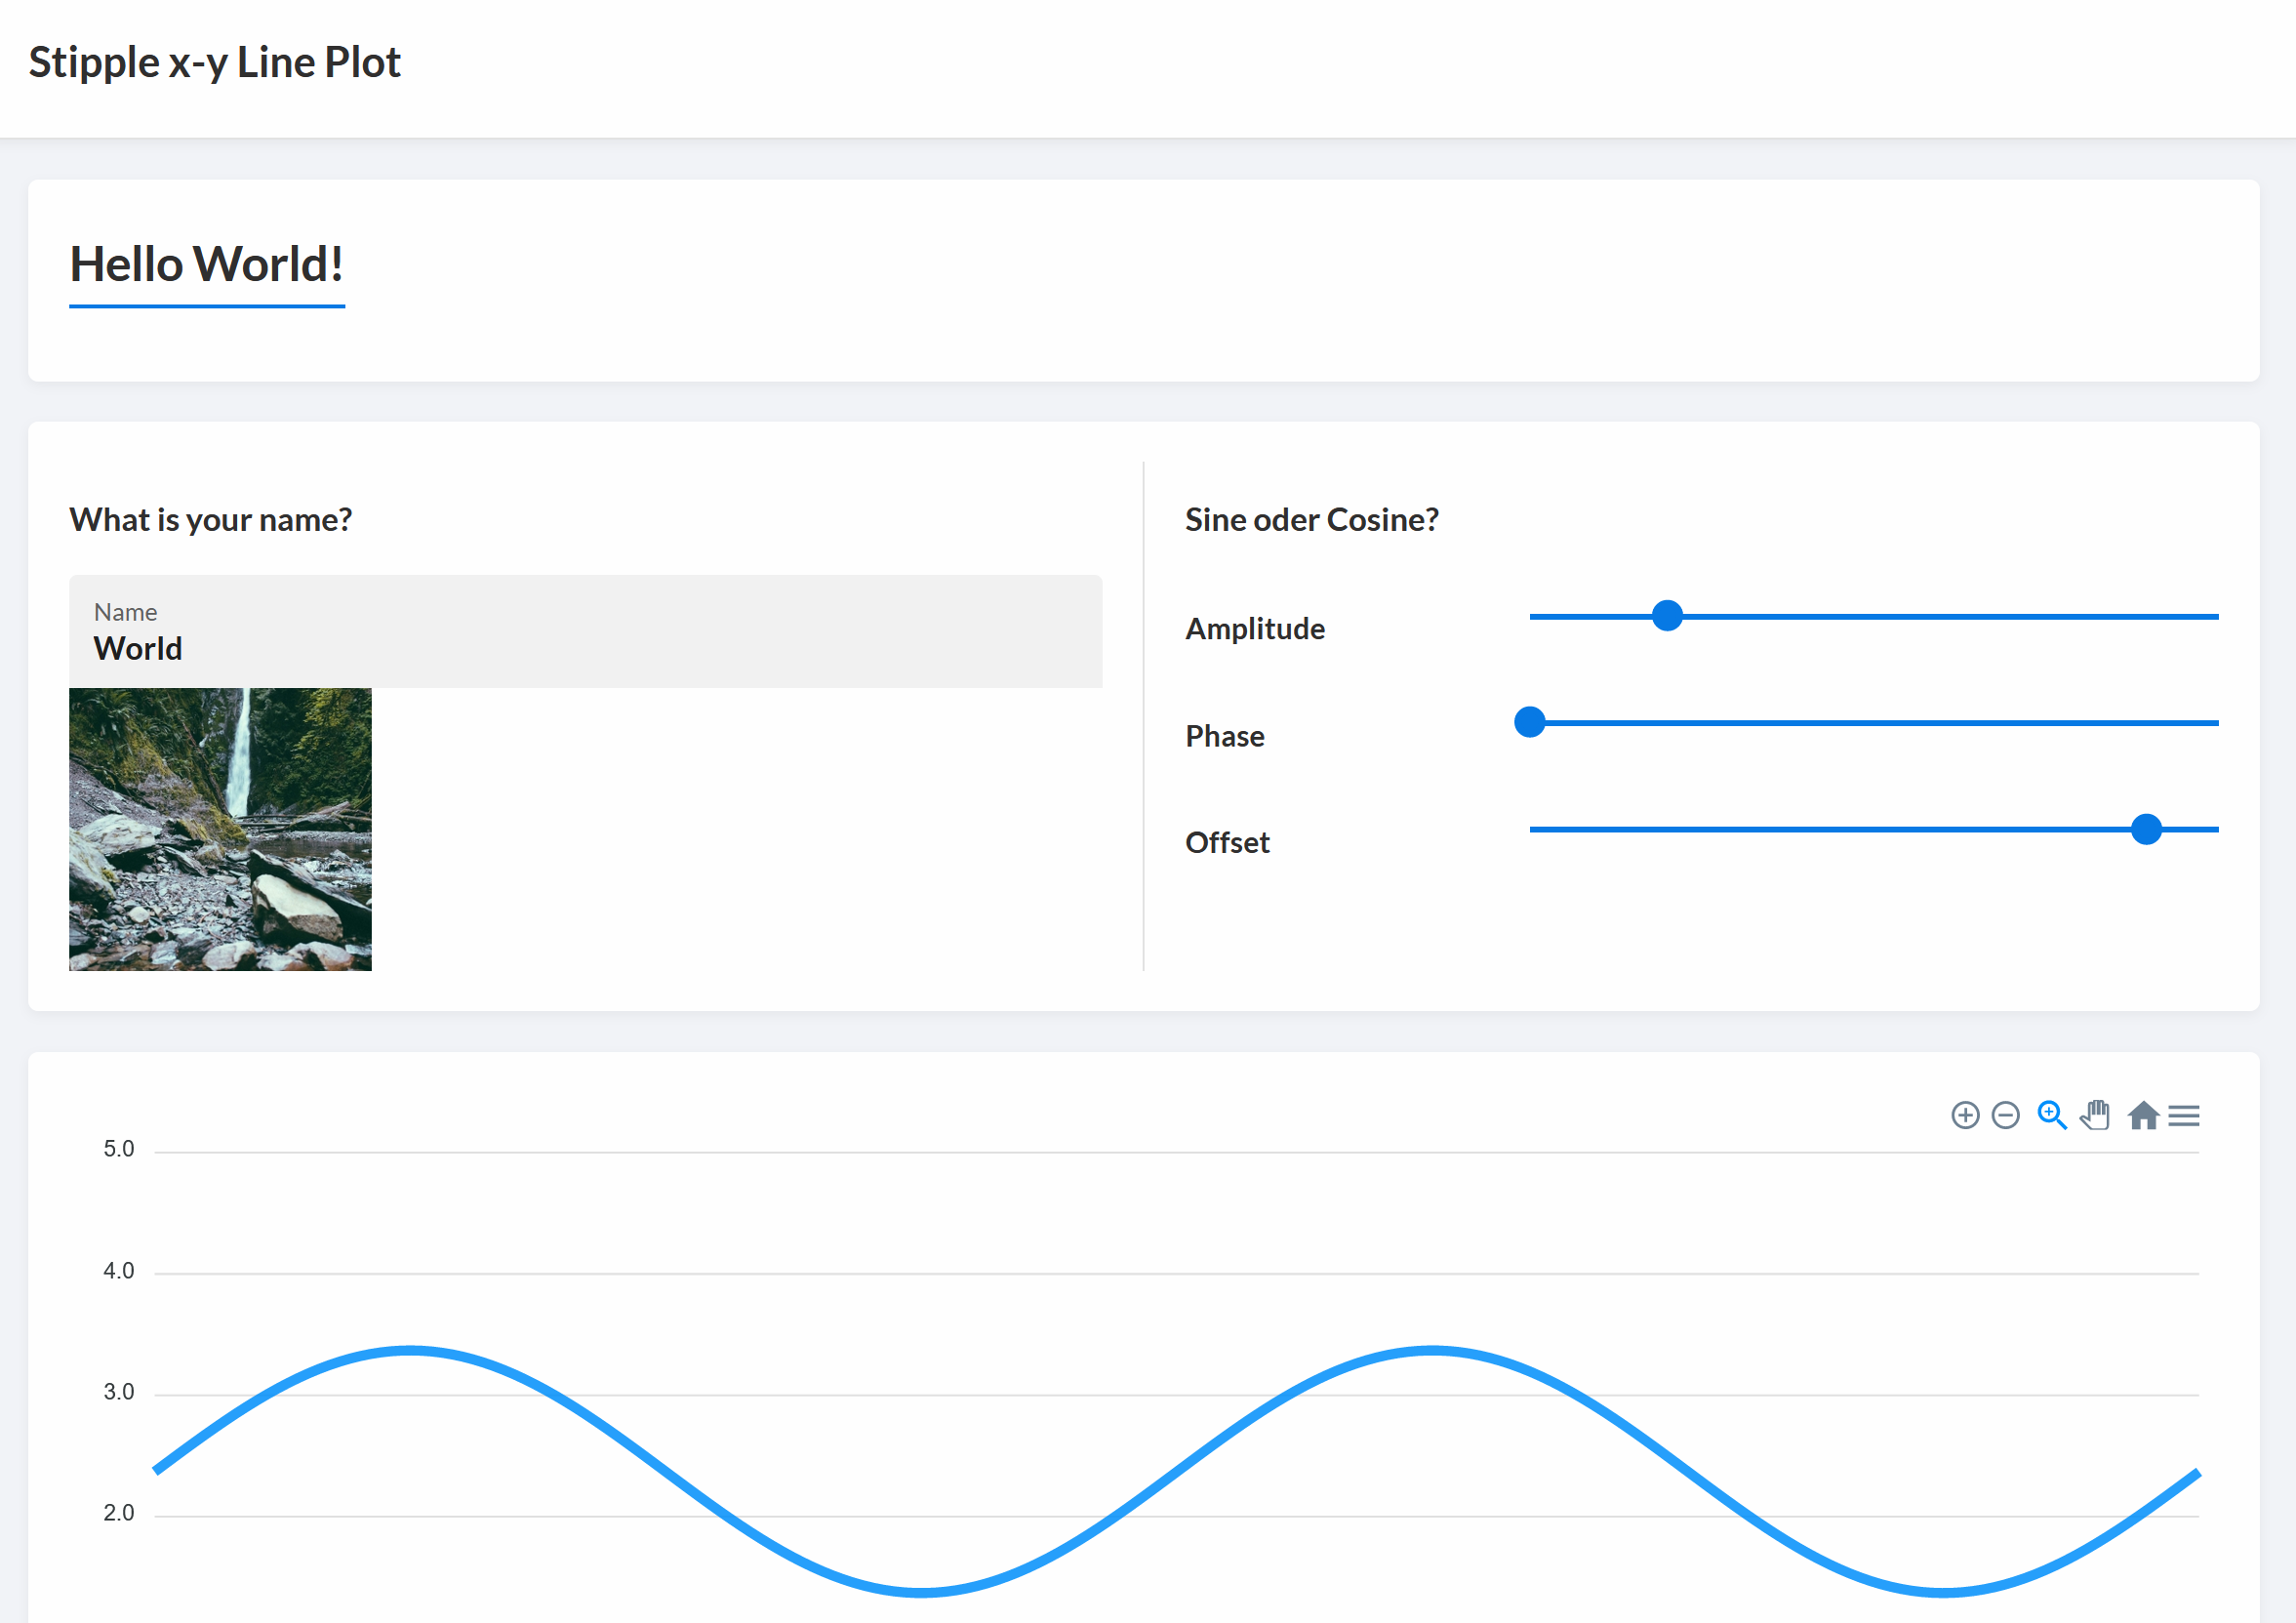
Task: Activate the selection zoom magnifier tool
Action: point(2051,1115)
